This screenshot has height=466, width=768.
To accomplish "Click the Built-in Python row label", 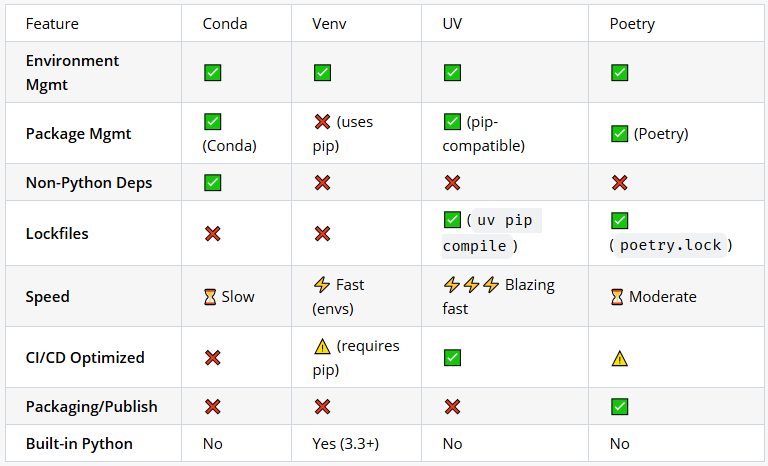I will point(79,443).
